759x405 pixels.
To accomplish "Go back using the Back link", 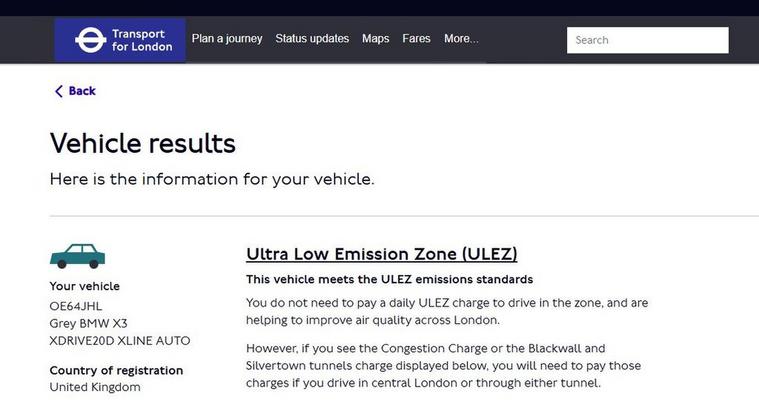I will click(x=76, y=91).
